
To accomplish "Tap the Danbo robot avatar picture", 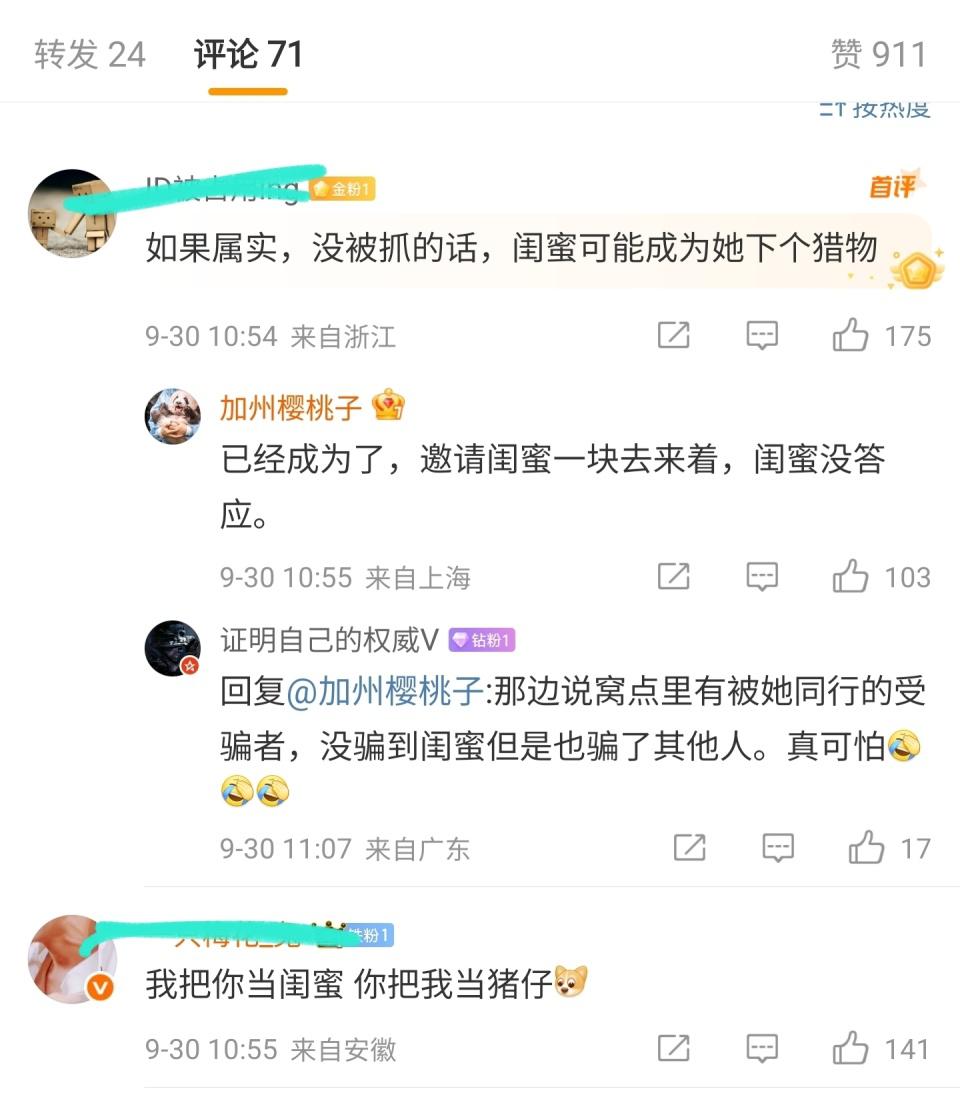I will 72,212.
